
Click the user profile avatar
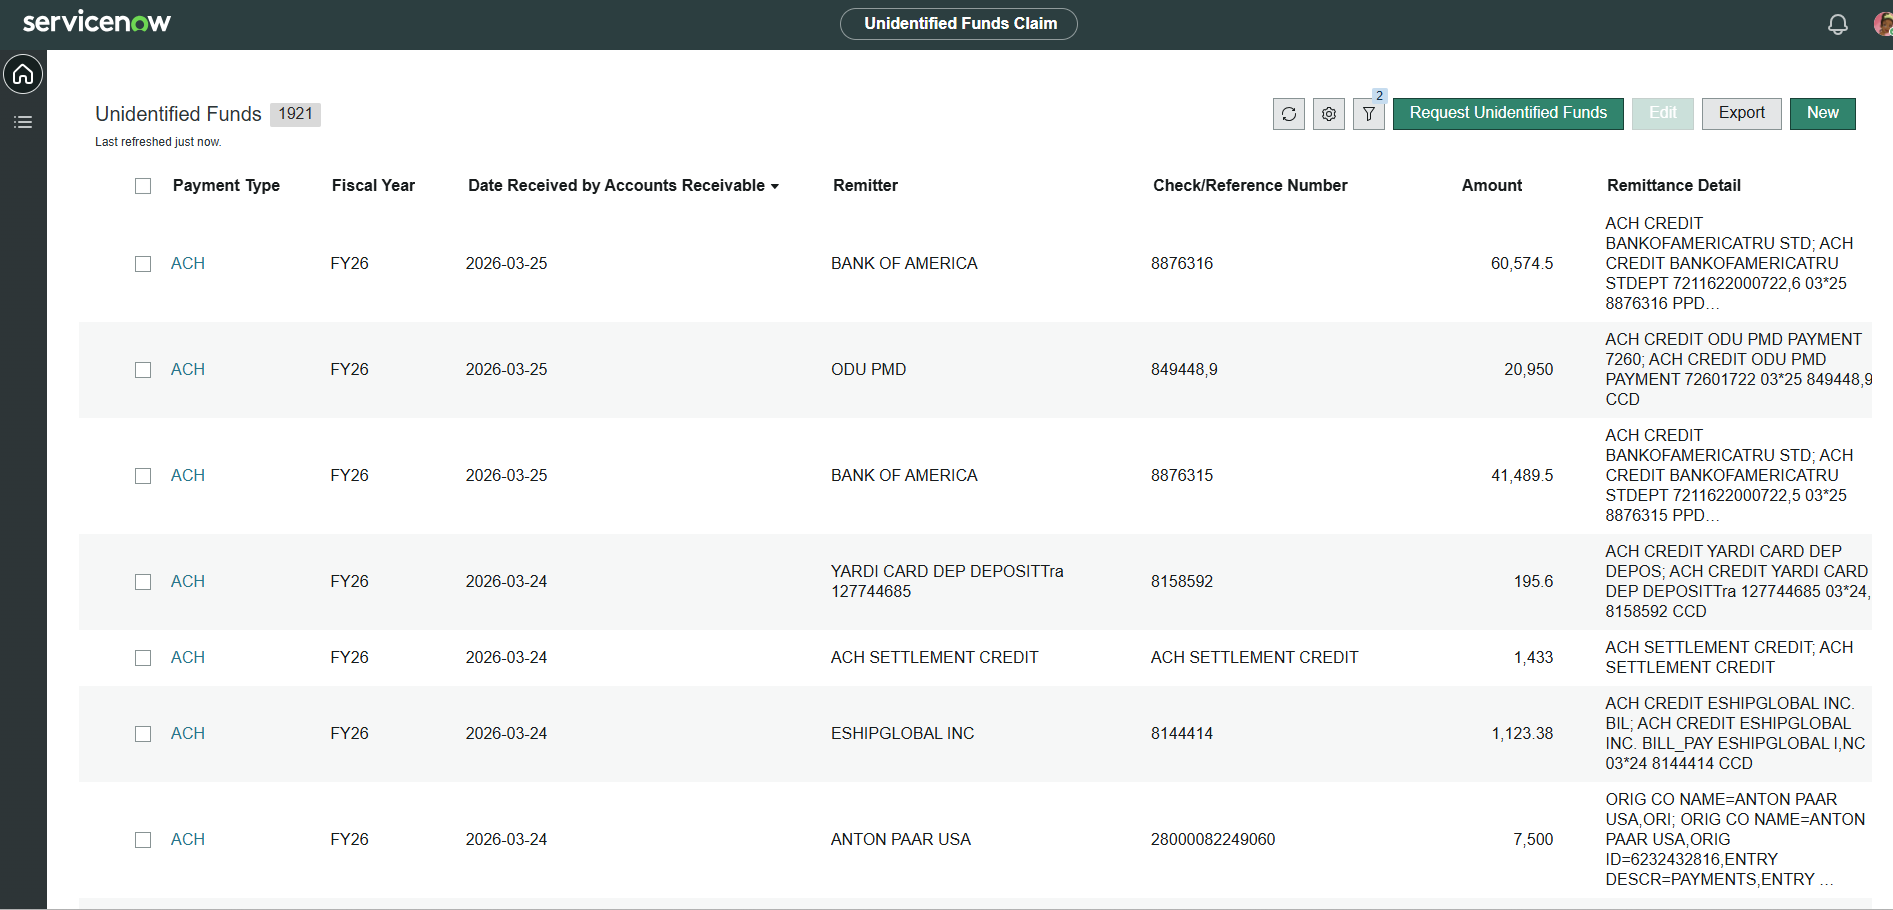pyautogui.click(x=1882, y=24)
